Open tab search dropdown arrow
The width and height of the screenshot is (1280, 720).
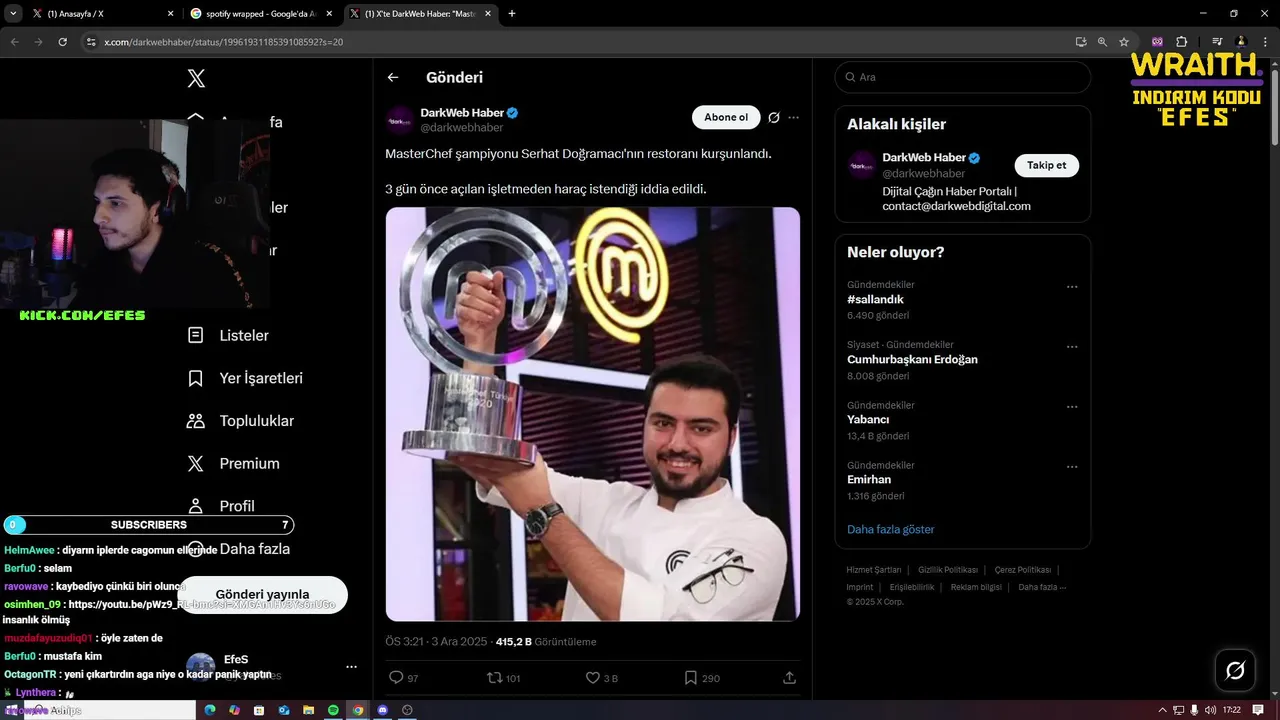[13, 14]
